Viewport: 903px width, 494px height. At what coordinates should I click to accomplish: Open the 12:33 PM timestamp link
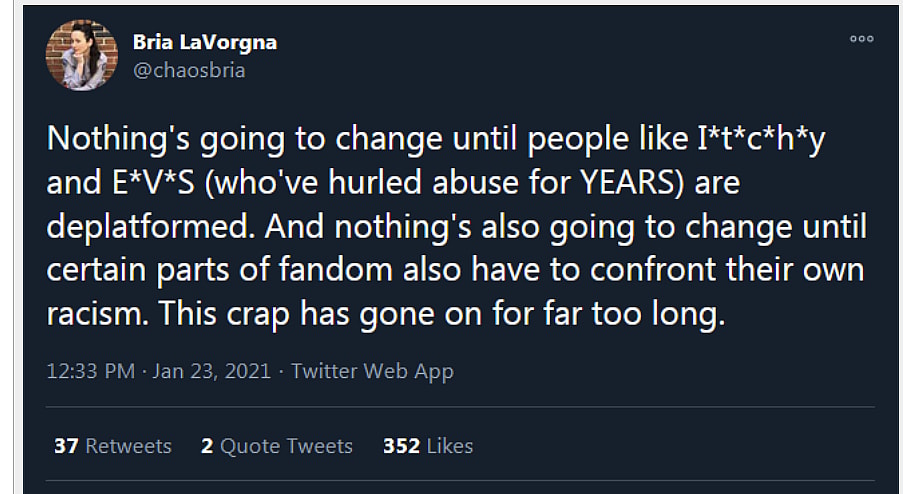pos(90,370)
